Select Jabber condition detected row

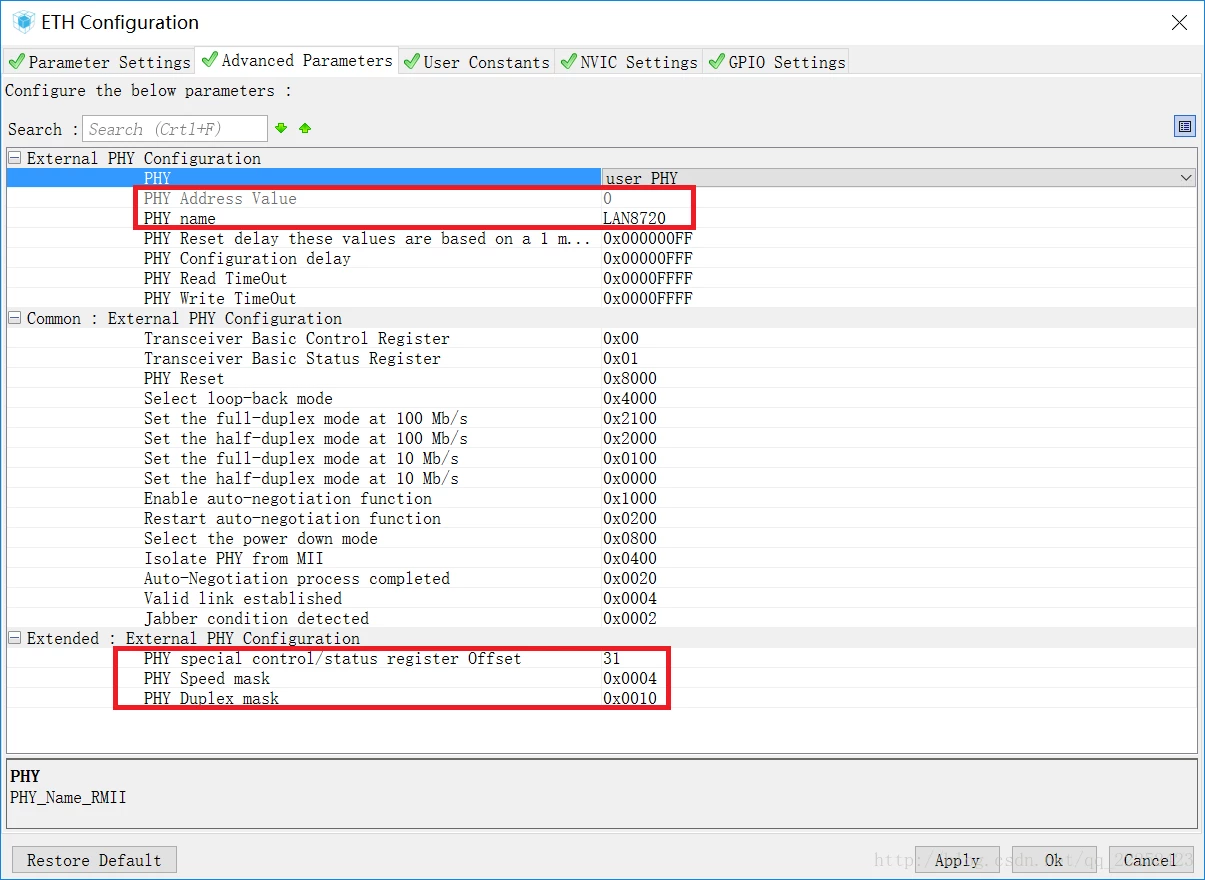point(601,618)
